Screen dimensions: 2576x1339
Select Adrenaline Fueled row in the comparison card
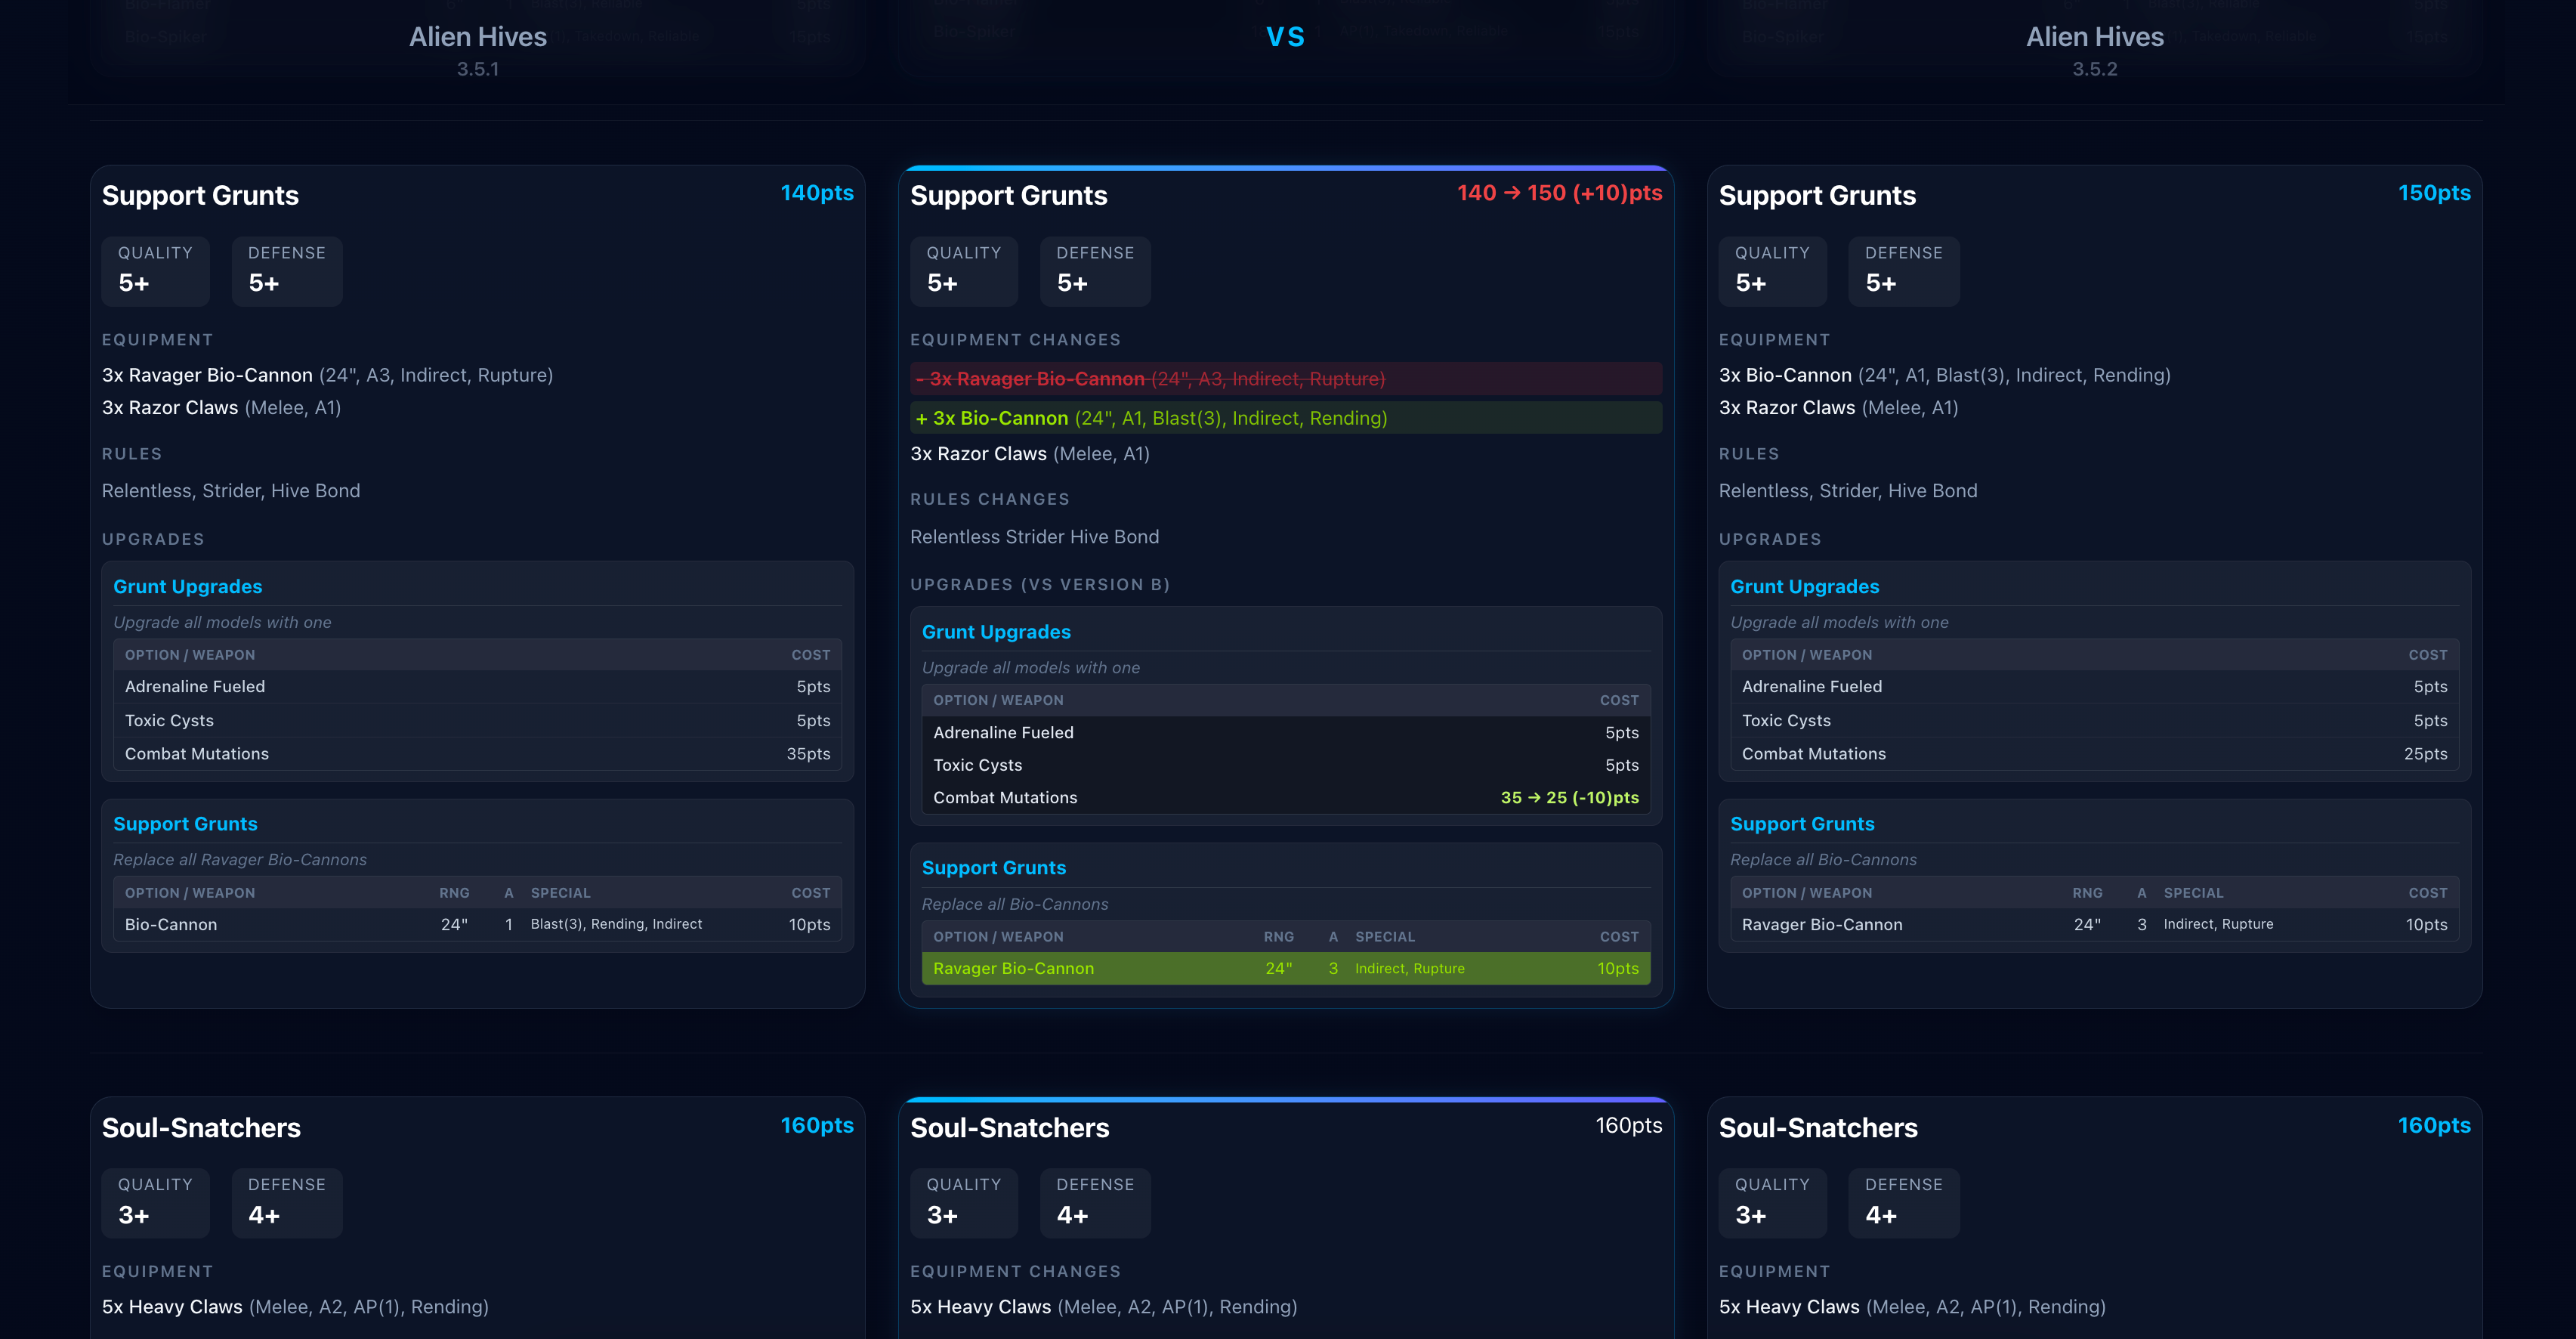tap(1286, 733)
